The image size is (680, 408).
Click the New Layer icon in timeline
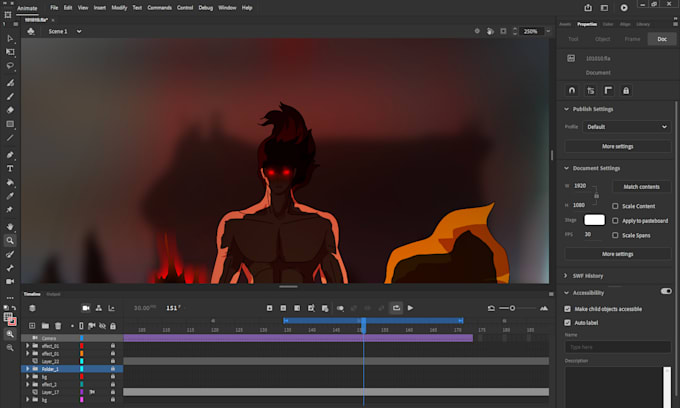click(x=32, y=326)
